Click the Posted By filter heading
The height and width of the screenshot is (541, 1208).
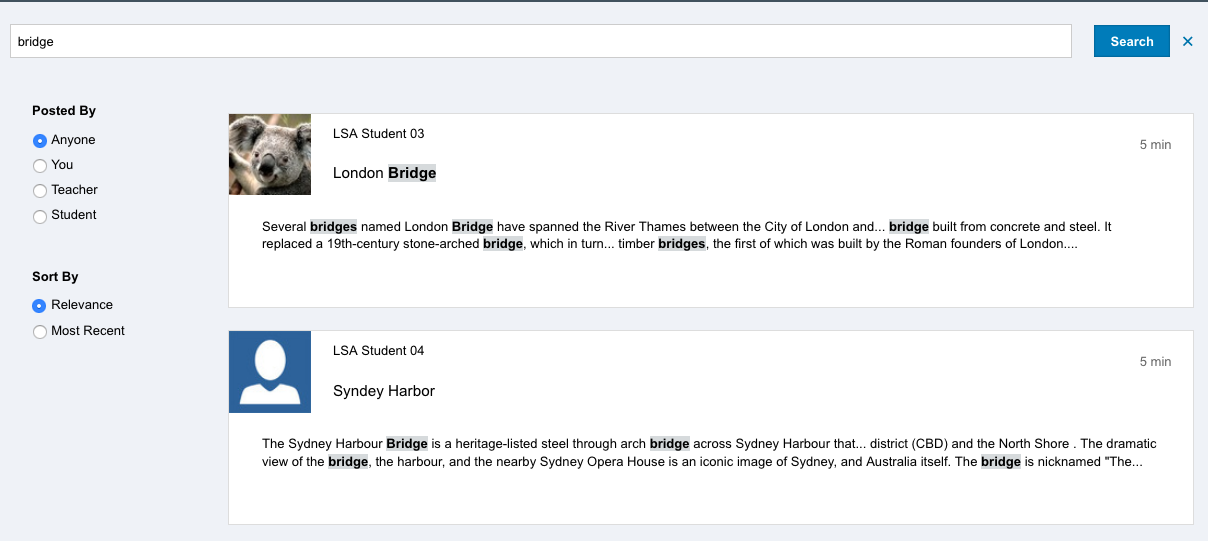[64, 111]
